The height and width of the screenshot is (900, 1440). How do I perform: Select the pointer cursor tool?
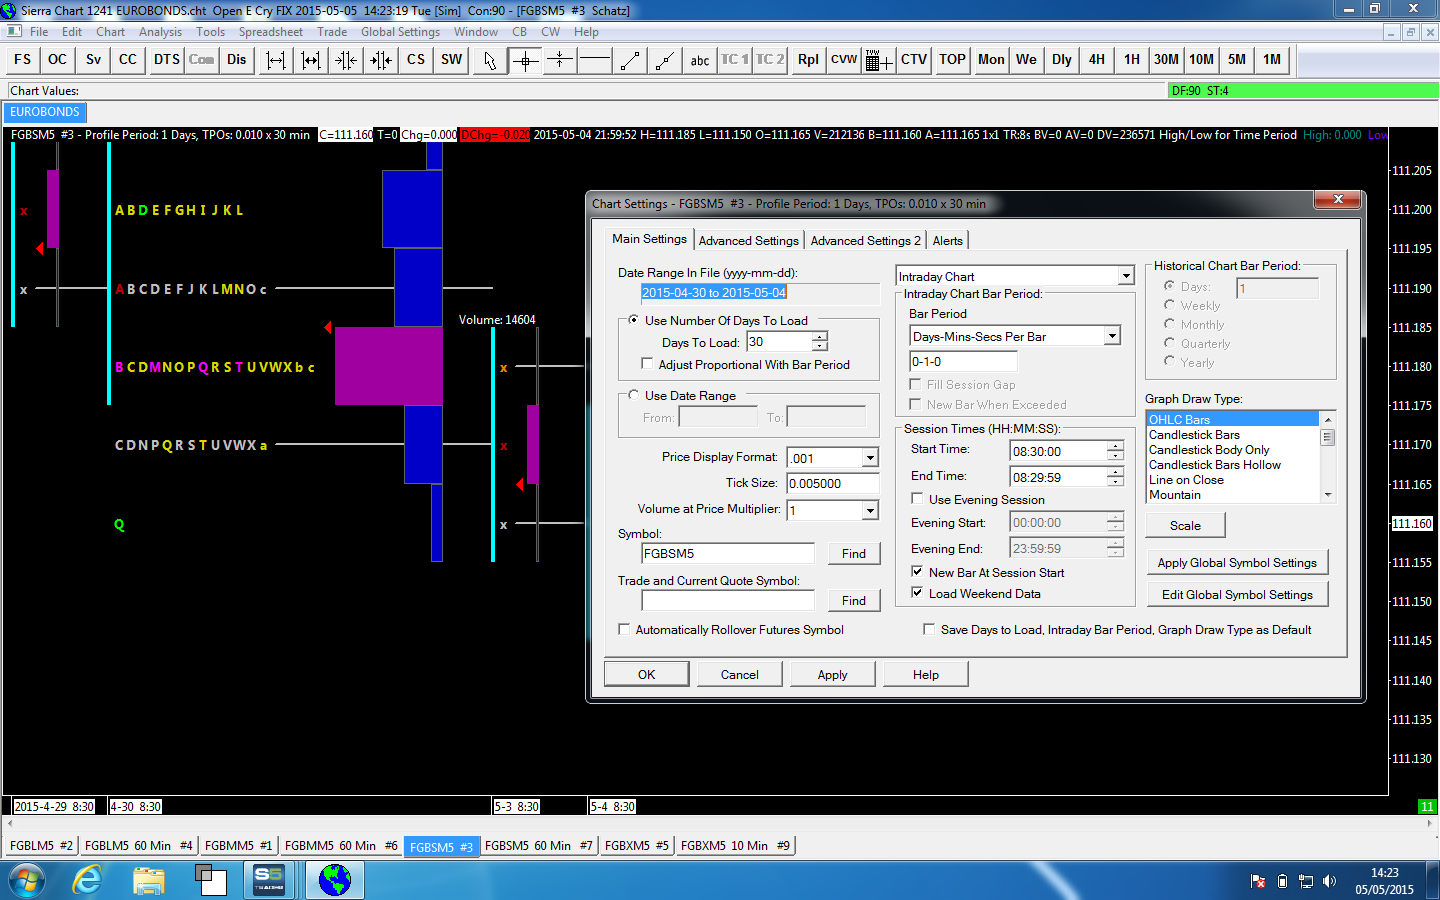(x=489, y=60)
